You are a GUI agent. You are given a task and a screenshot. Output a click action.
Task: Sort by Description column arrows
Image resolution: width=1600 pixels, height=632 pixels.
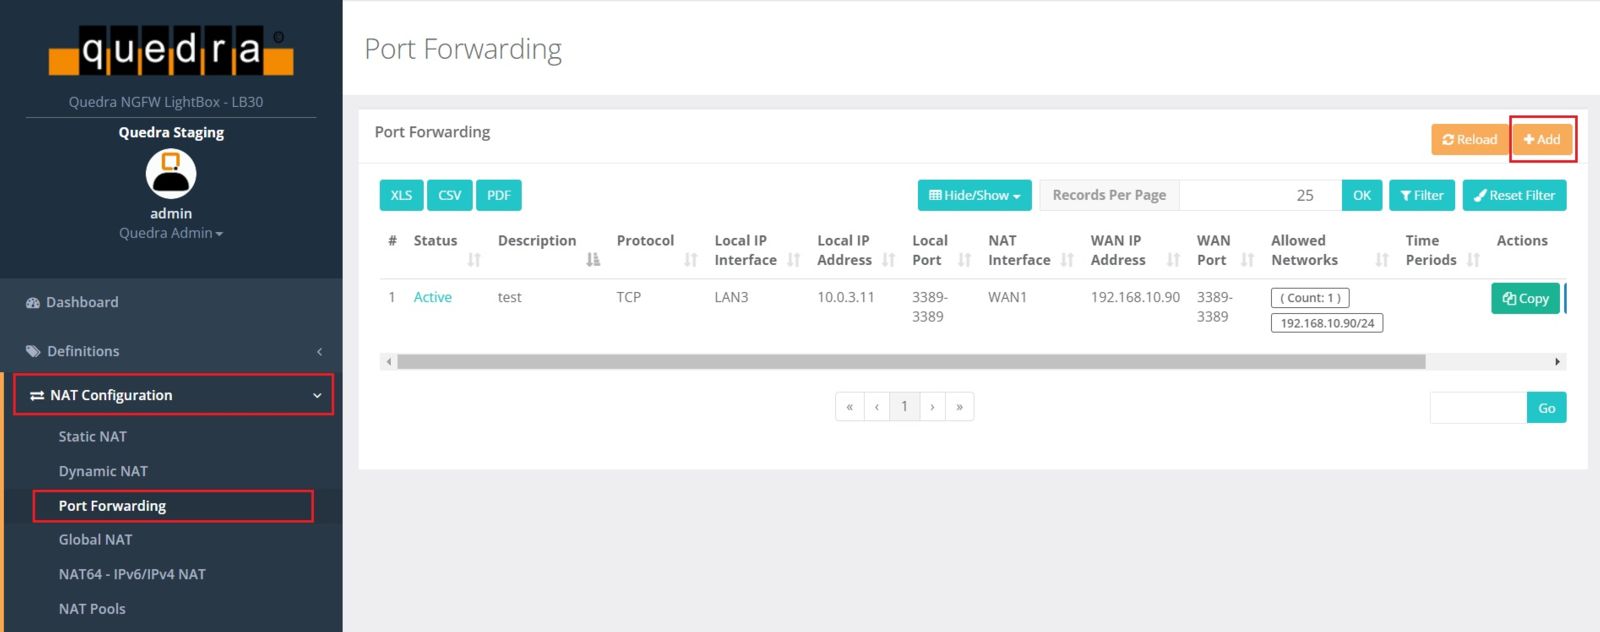593,260
